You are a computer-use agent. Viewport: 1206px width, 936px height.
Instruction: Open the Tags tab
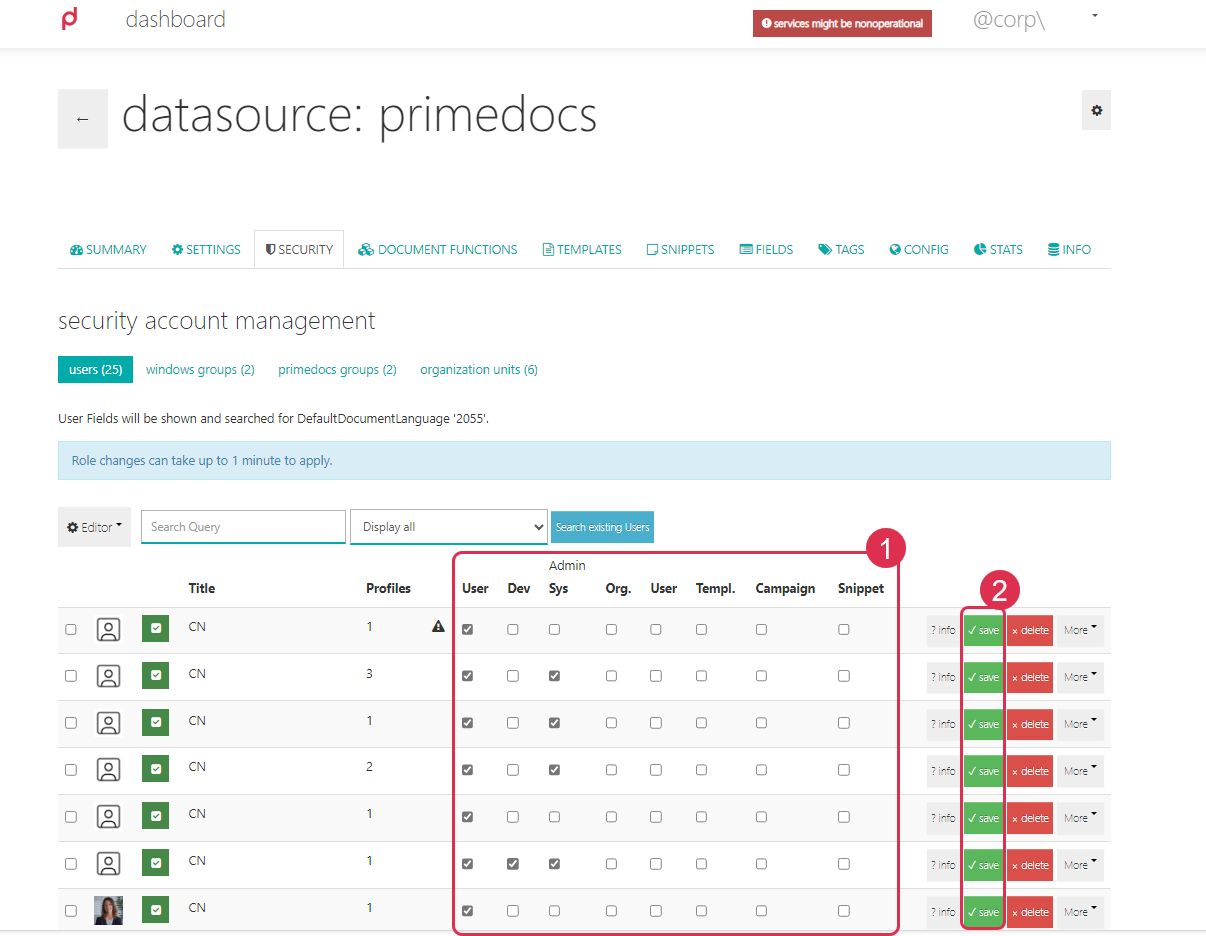point(841,250)
